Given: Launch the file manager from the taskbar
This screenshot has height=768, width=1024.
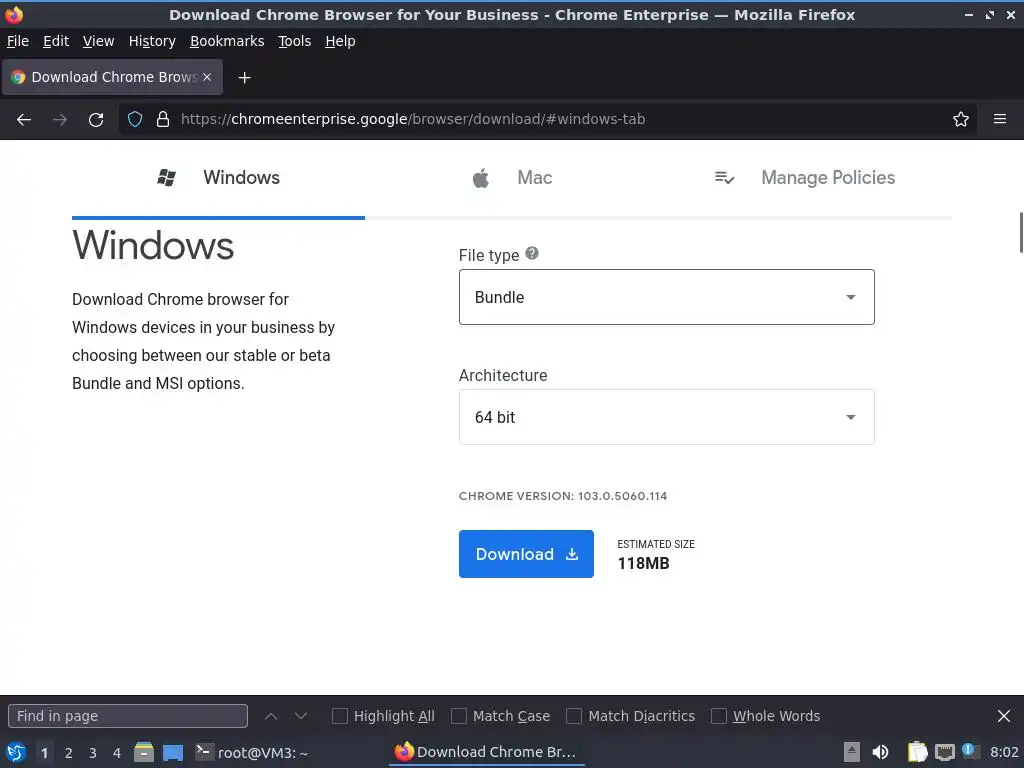Looking at the screenshot, I should 144,752.
